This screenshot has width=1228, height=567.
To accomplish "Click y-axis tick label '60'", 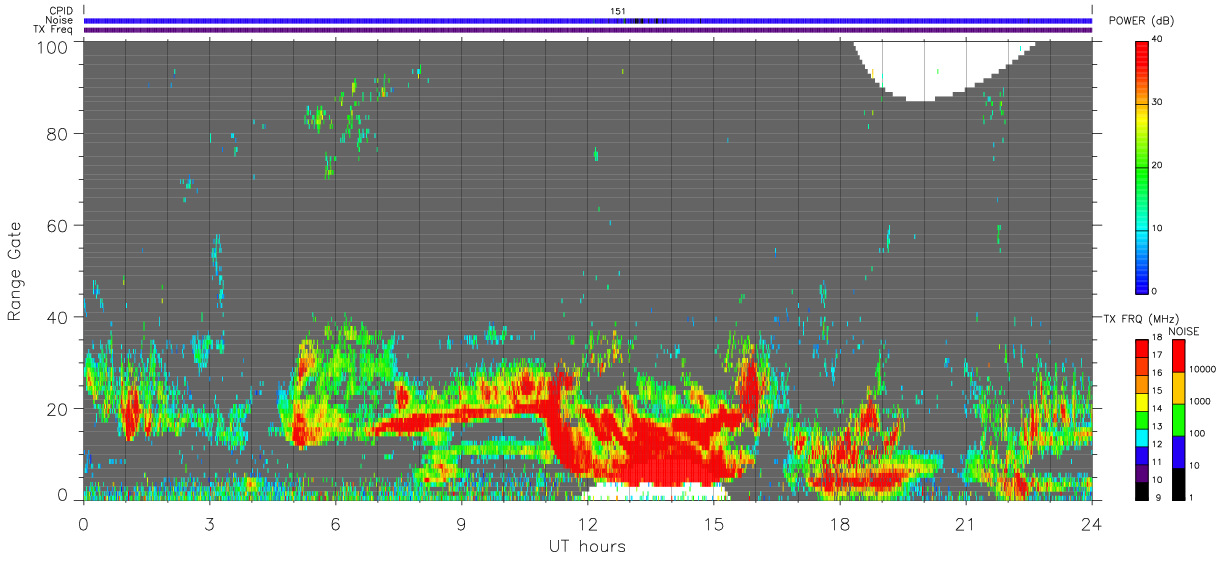I will 58,225.
